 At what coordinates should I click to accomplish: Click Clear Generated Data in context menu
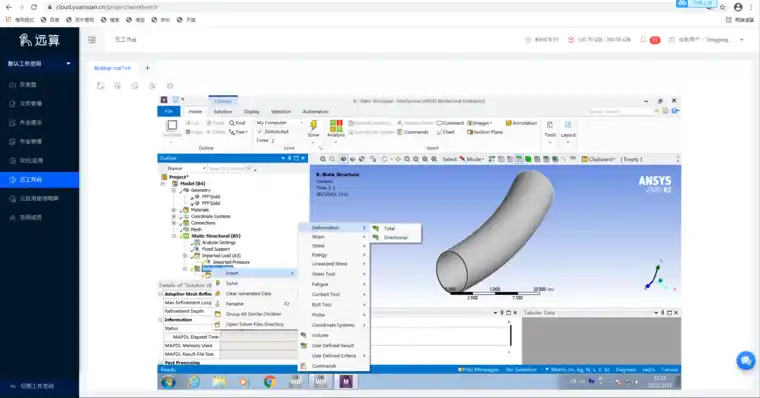[248, 294]
